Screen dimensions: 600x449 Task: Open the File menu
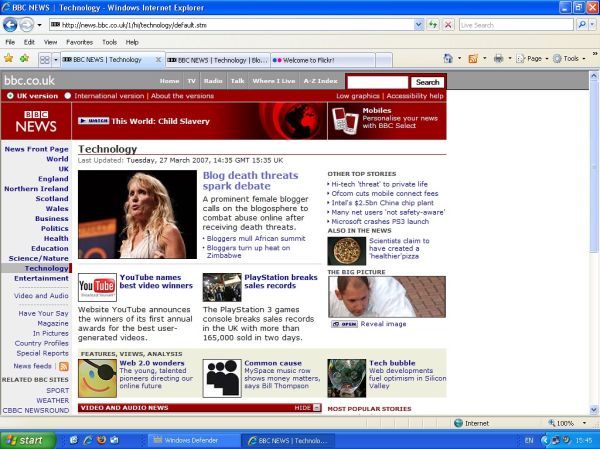click(10, 42)
